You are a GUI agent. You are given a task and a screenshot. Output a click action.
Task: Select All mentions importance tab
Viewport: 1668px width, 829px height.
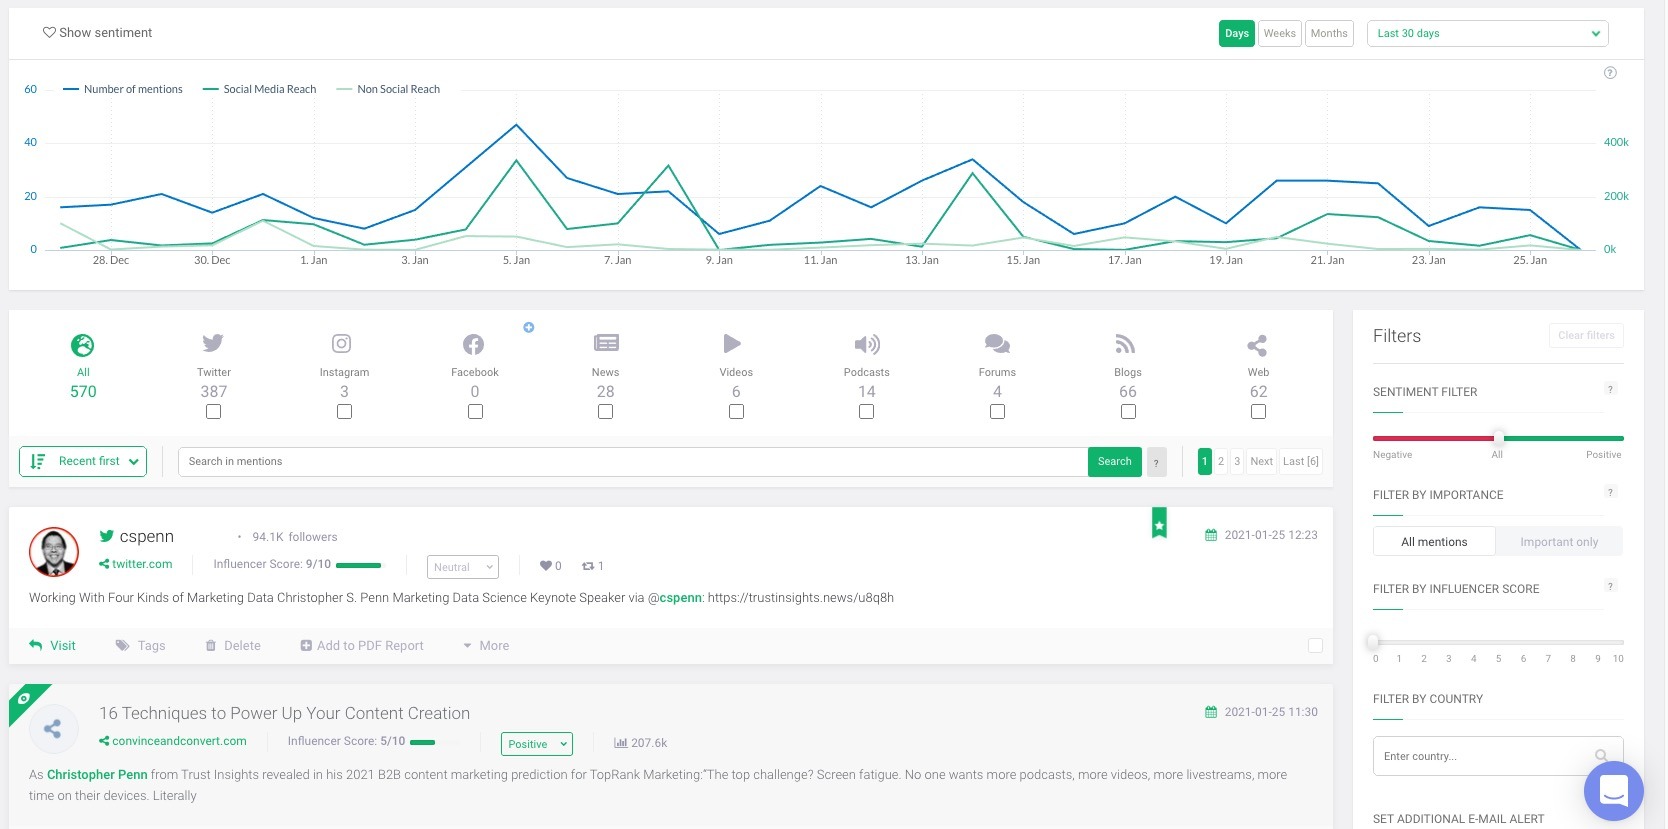(x=1434, y=542)
